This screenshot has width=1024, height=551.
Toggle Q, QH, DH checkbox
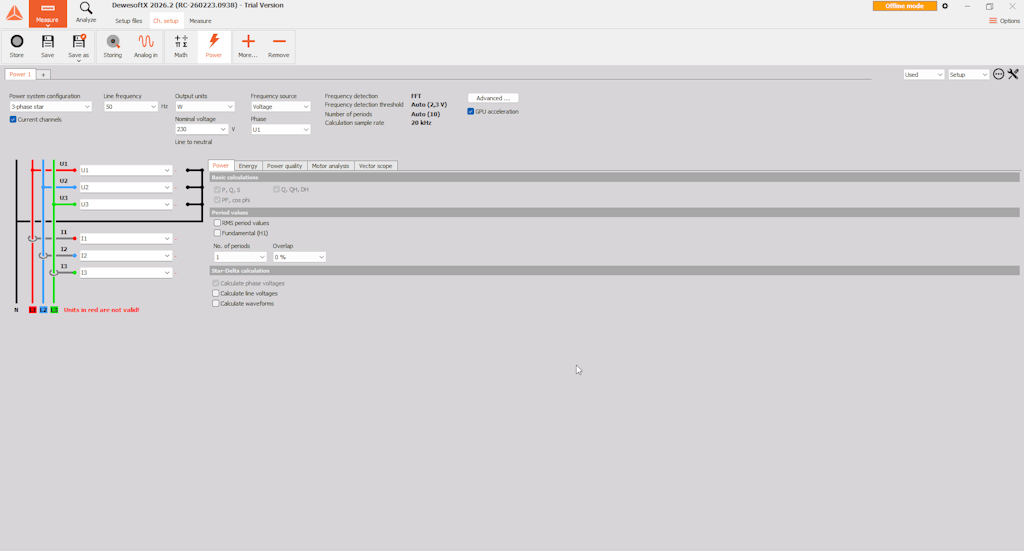coord(276,189)
